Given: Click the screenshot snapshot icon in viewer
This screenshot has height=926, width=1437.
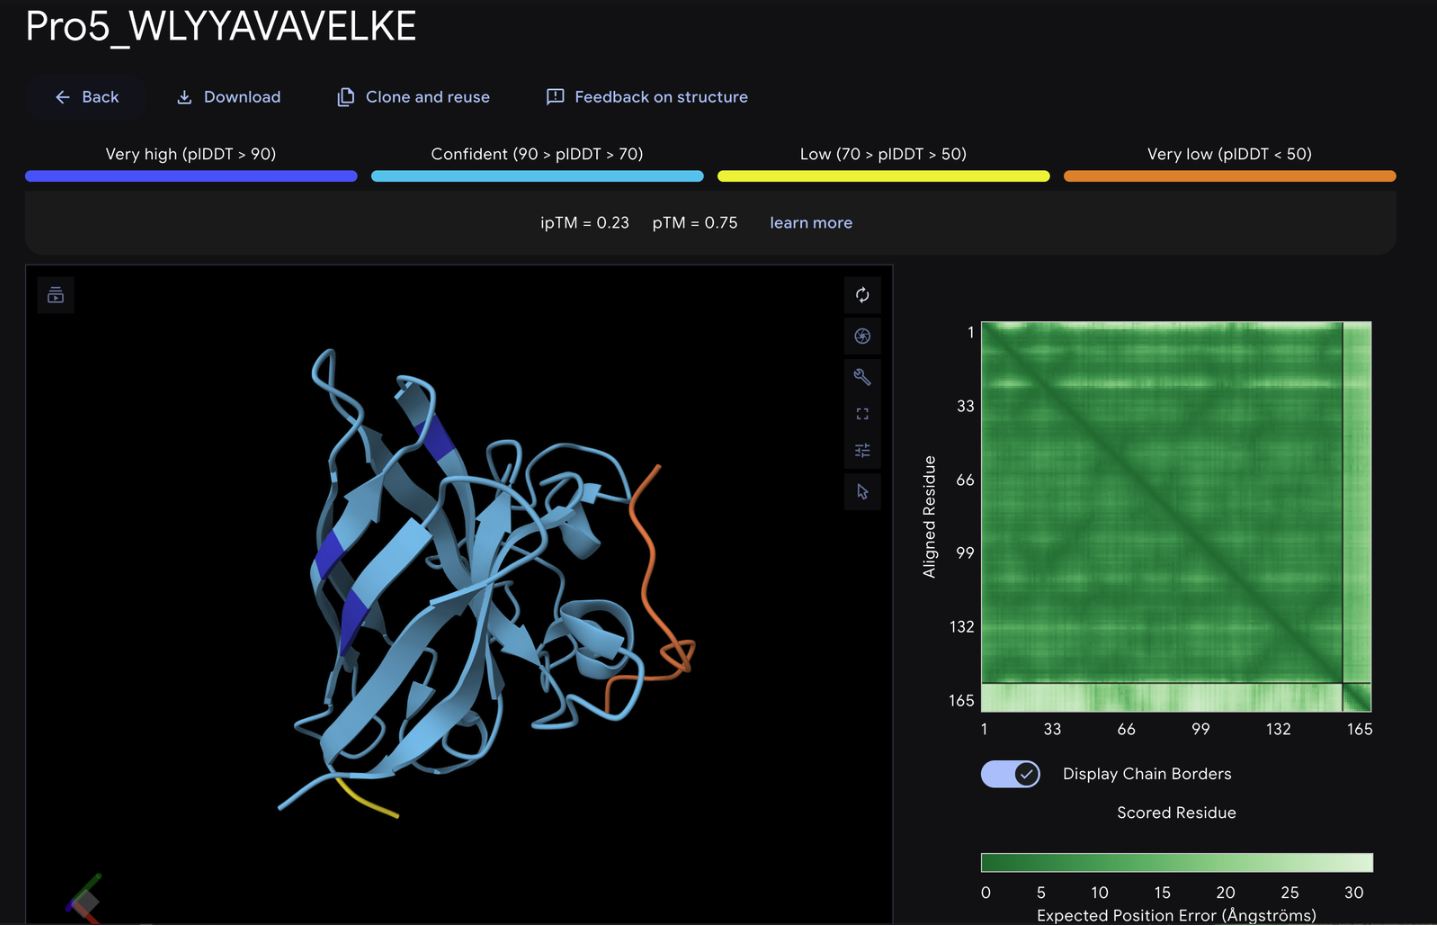Looking at the screenshot, I should point(862,336).
